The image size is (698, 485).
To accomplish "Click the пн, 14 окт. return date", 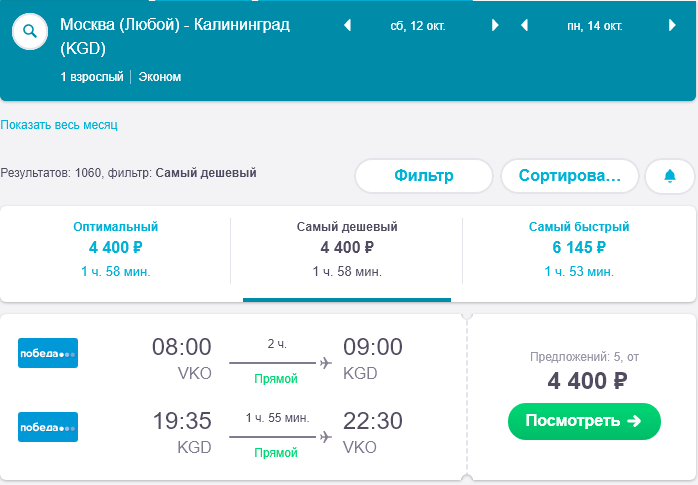I will click(594, 26).
